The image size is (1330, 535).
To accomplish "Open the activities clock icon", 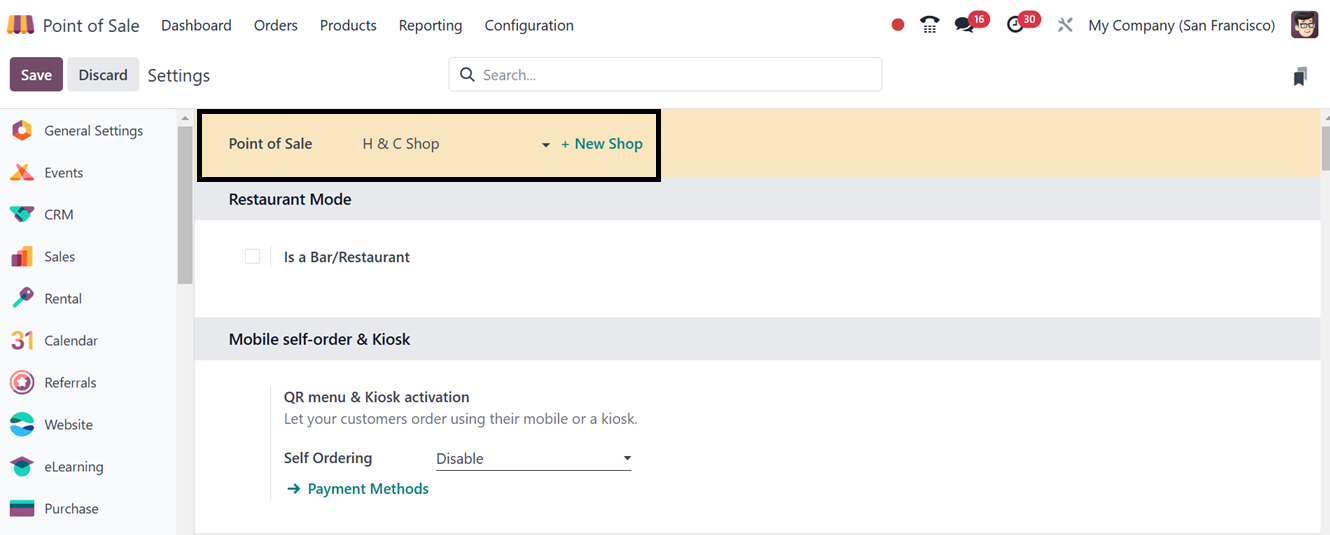I will pyautogui.click(x=1016, y=25).
